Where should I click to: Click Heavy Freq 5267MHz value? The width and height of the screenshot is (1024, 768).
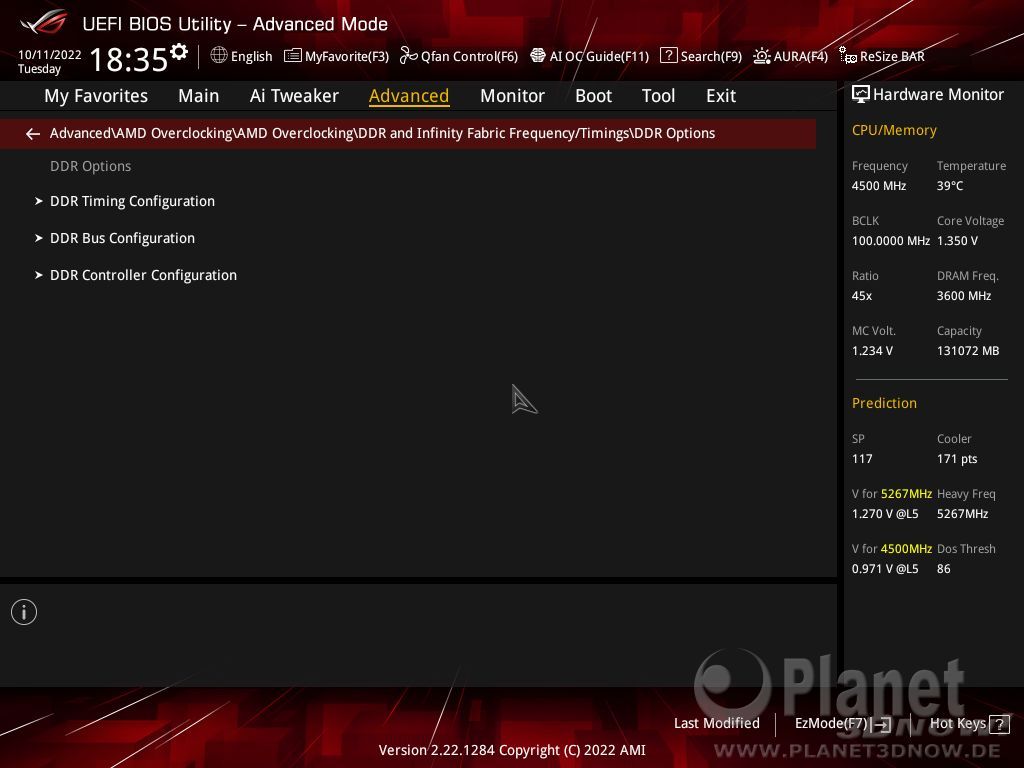(x=962, y=514)
